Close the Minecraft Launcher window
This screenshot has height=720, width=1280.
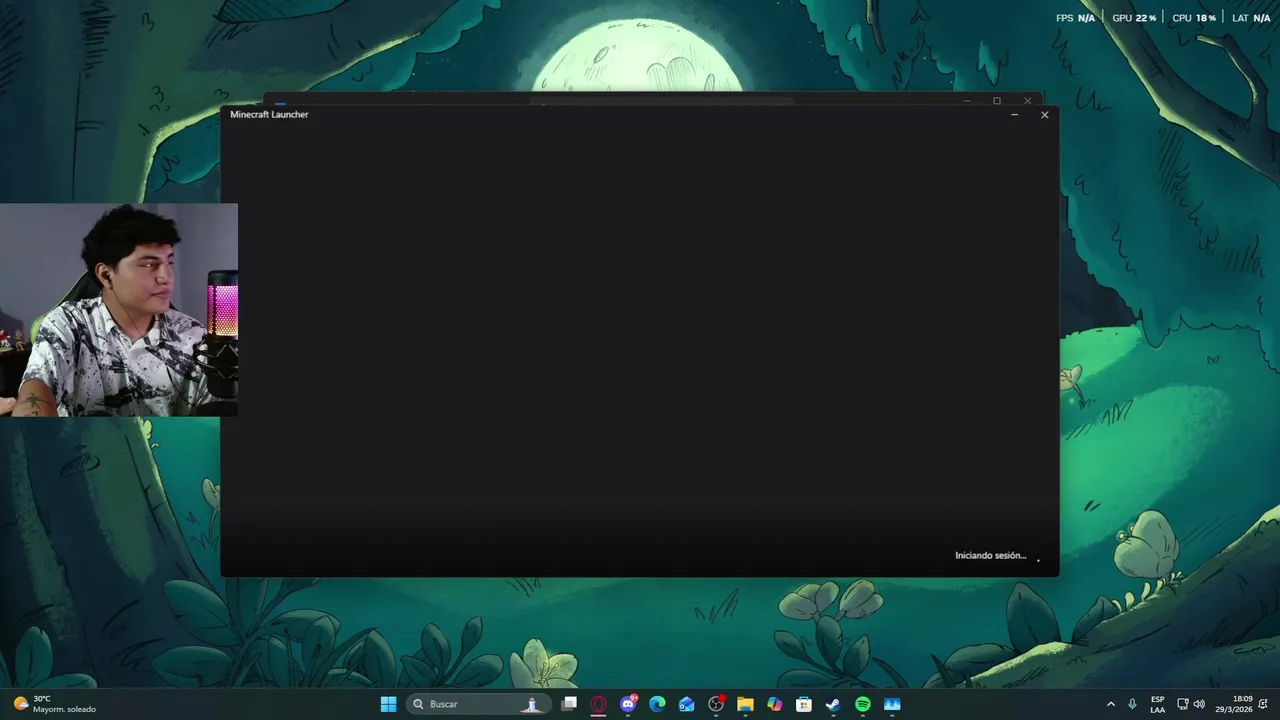(x=1044, y=115)
